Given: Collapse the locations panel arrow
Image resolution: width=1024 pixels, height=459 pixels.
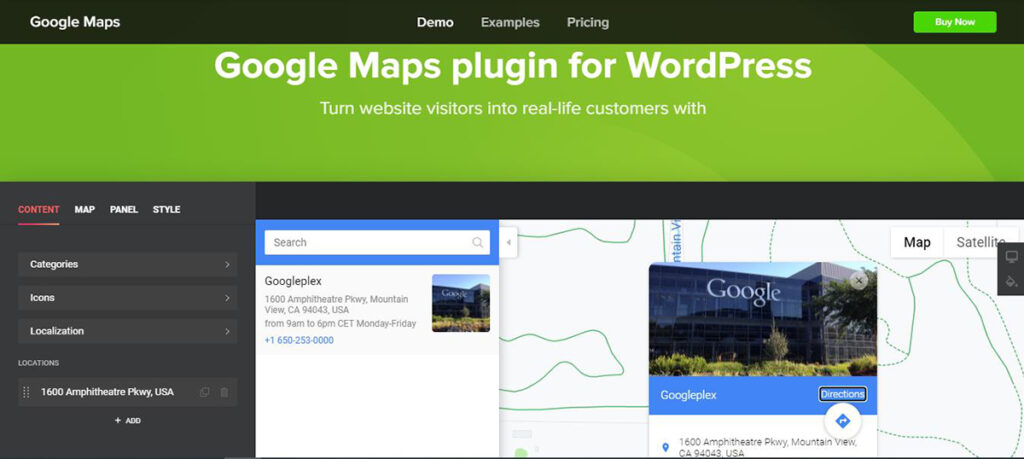Looking at the screenshot, I should coord(509,242).
